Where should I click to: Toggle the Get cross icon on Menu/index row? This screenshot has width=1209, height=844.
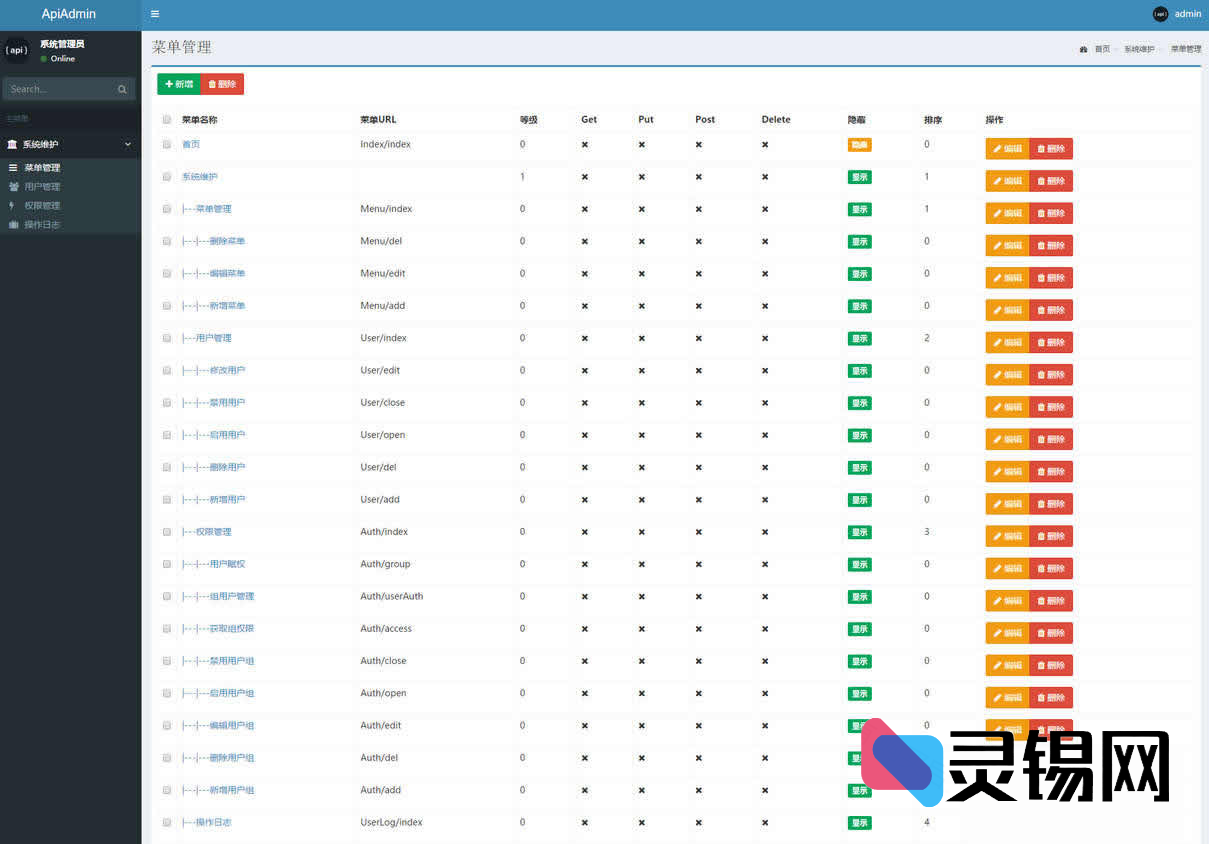pos(584,209)
